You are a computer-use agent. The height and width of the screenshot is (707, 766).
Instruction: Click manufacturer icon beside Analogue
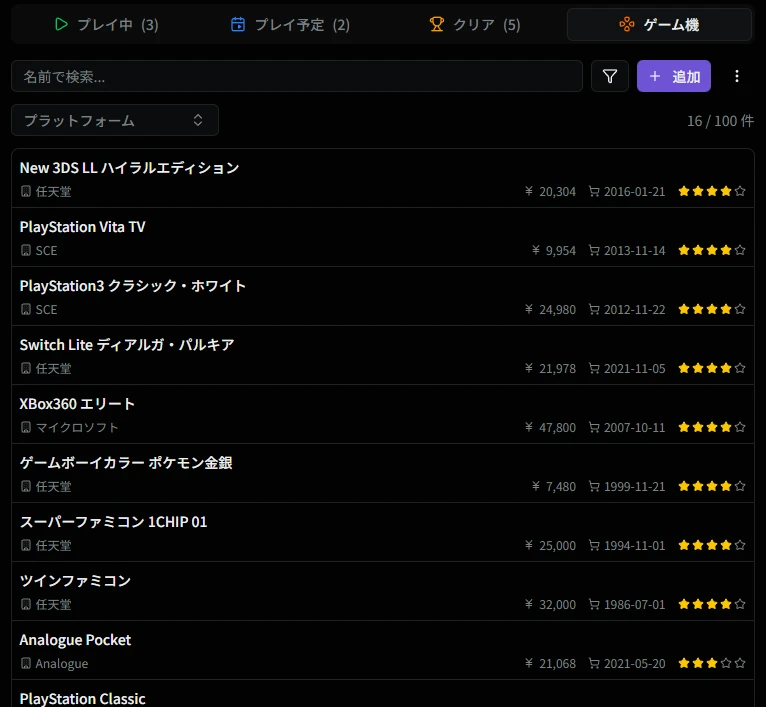coord(26,663)
